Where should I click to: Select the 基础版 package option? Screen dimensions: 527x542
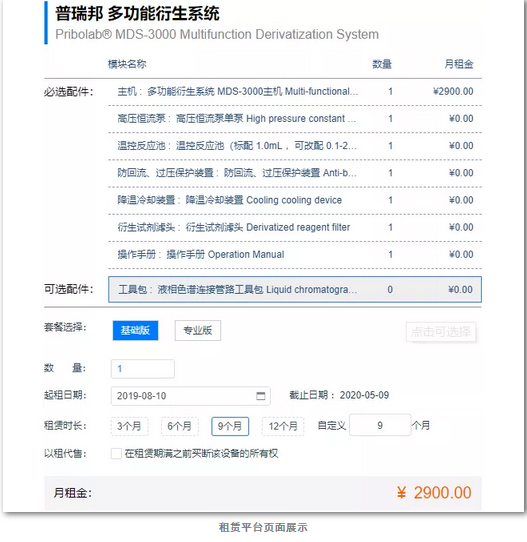[x=135, y=330]
